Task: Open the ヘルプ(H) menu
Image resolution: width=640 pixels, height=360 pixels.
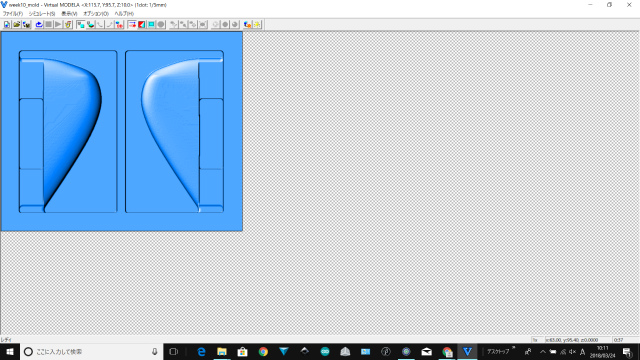Action: click(x=124, y=13)
